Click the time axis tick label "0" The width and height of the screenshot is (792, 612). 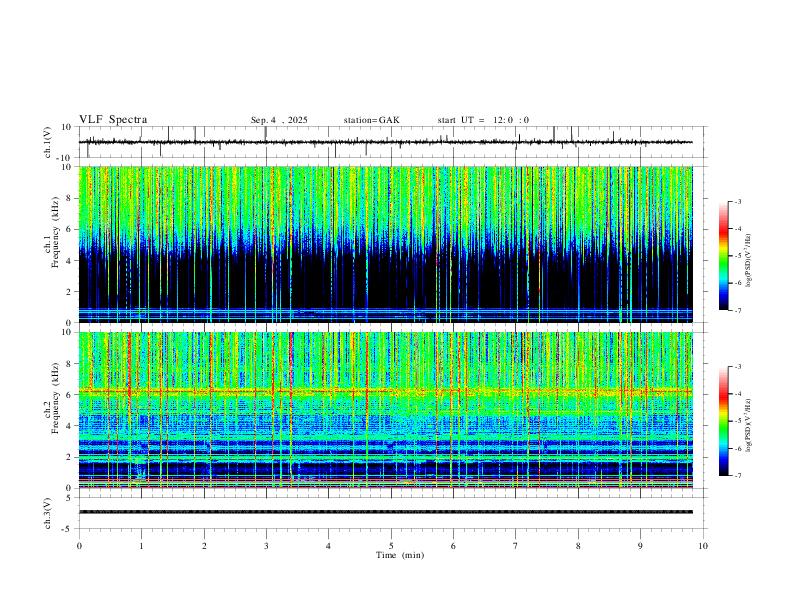point(79,546)
